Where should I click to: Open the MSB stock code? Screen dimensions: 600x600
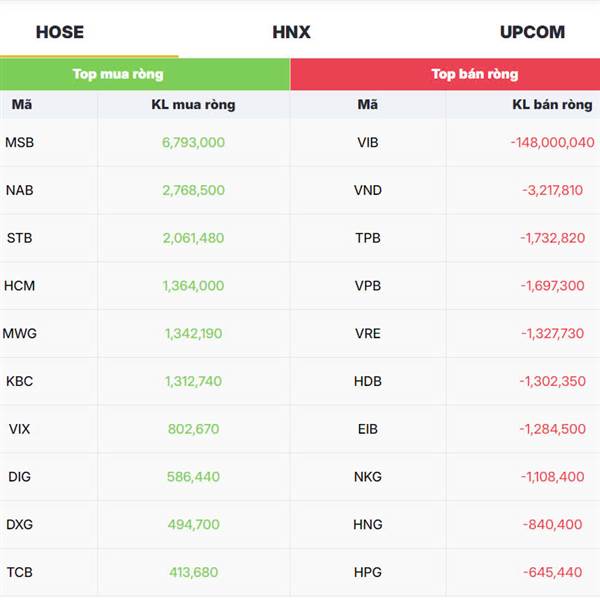20,142
